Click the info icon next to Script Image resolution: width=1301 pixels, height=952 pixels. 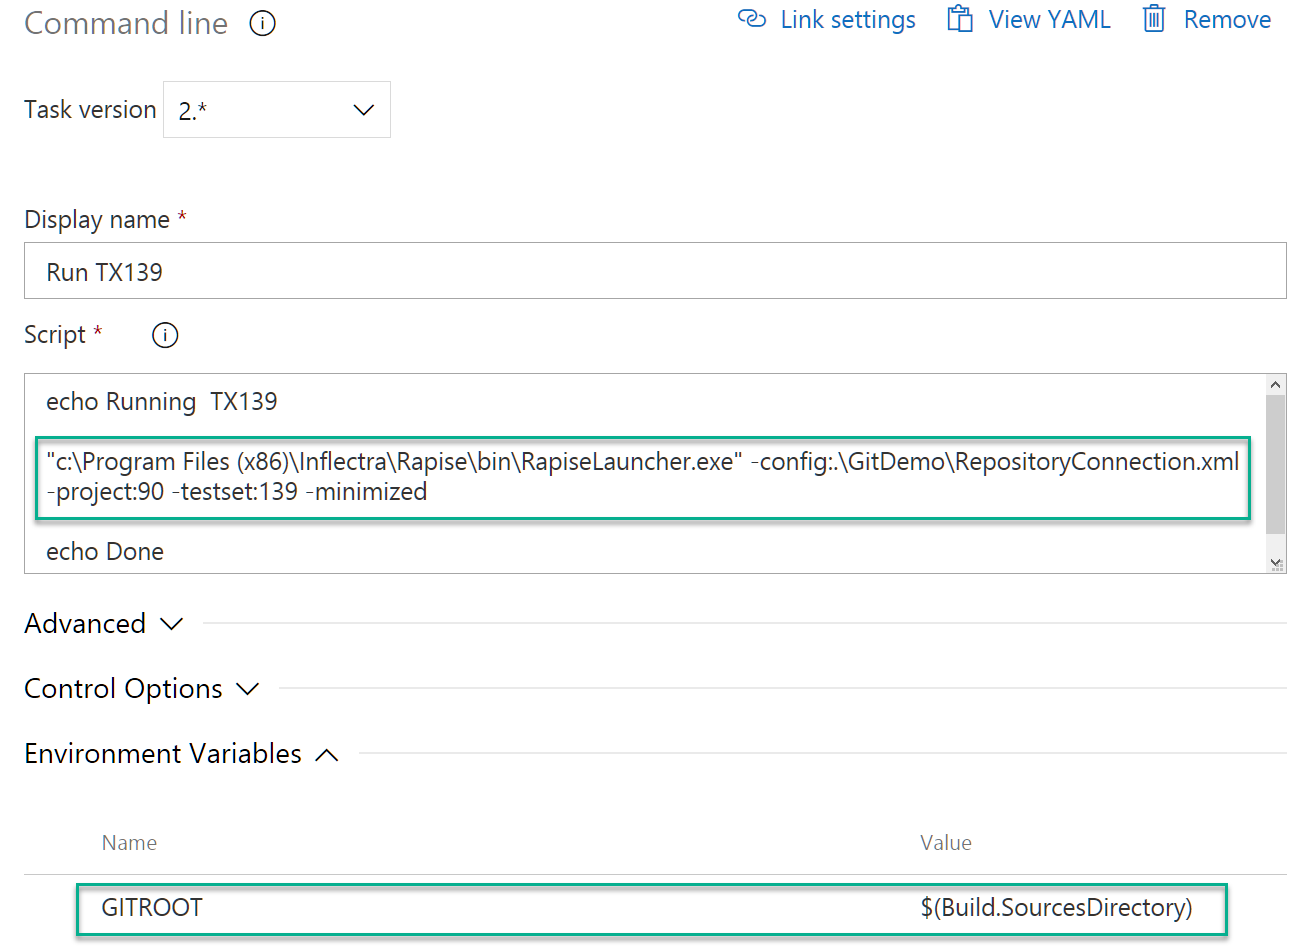[164, 335]
